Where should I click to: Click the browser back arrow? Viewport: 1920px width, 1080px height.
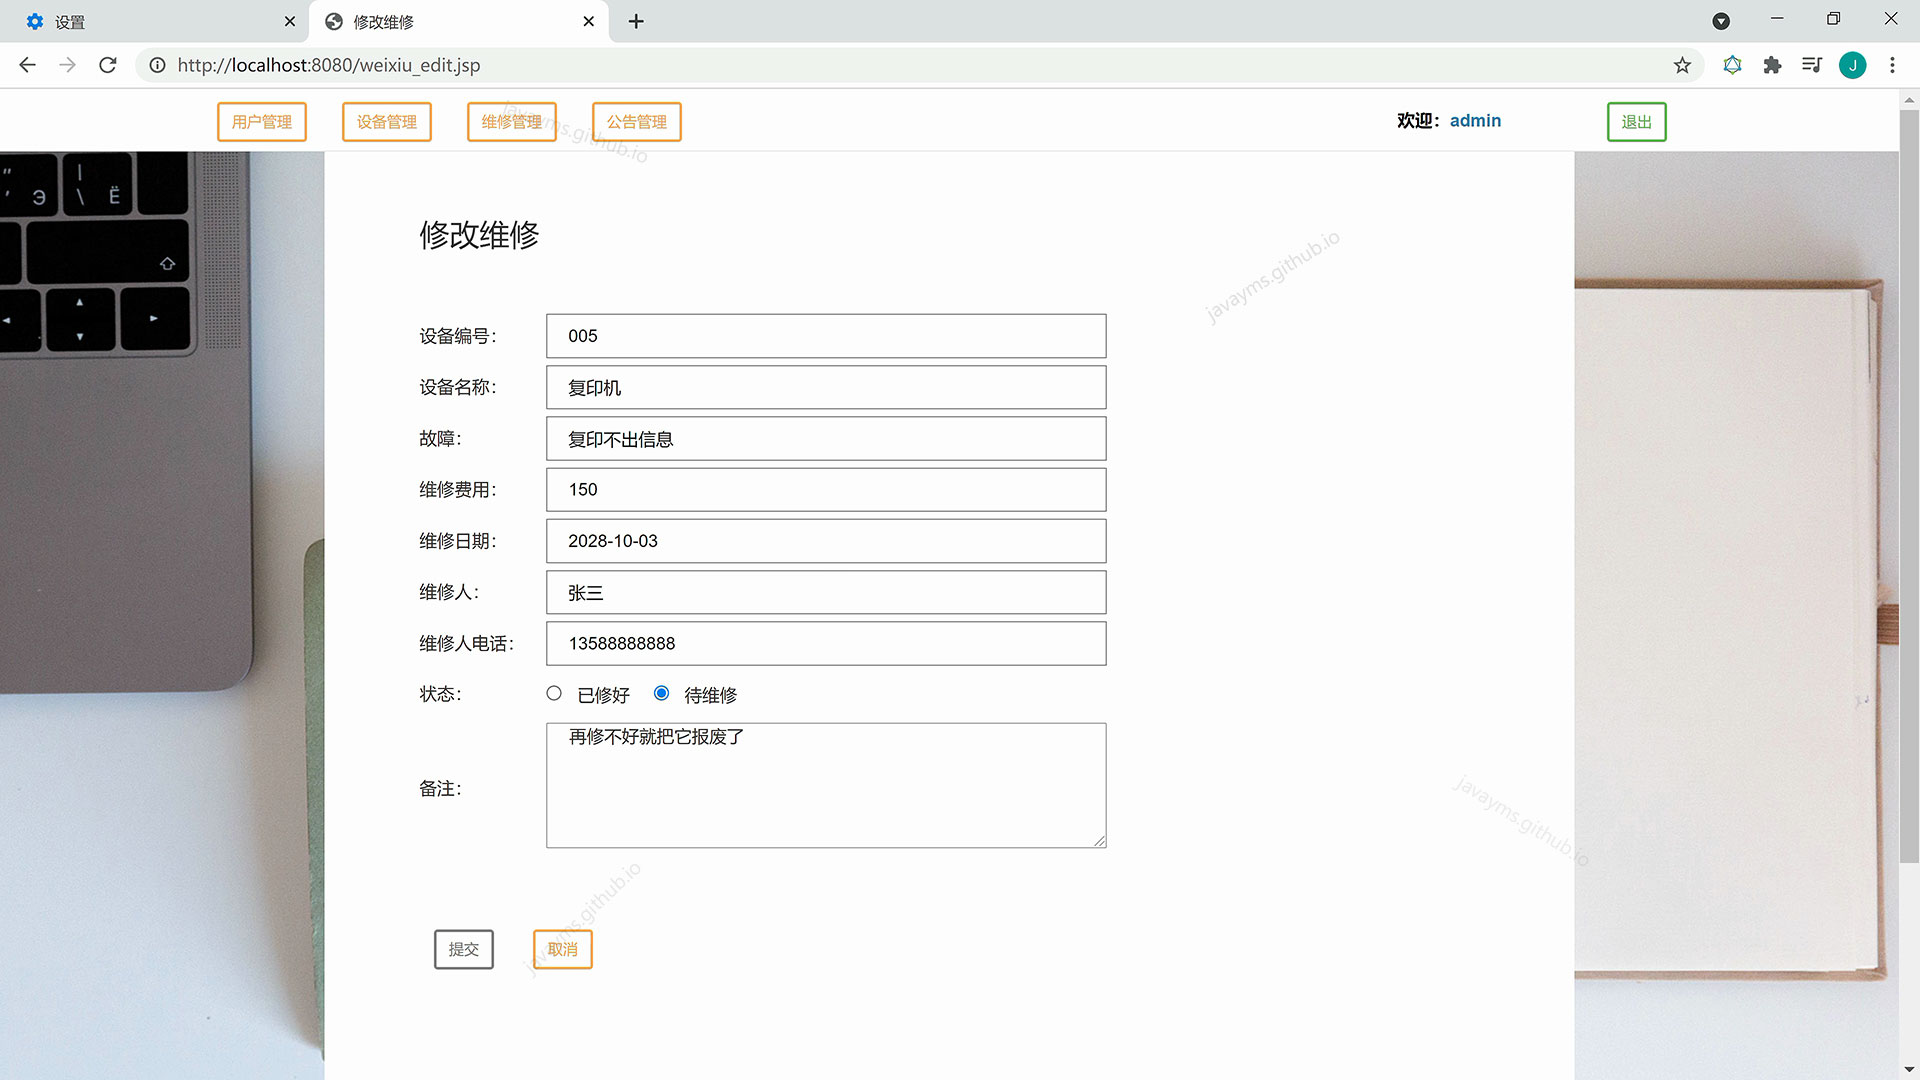coord(27,65)
